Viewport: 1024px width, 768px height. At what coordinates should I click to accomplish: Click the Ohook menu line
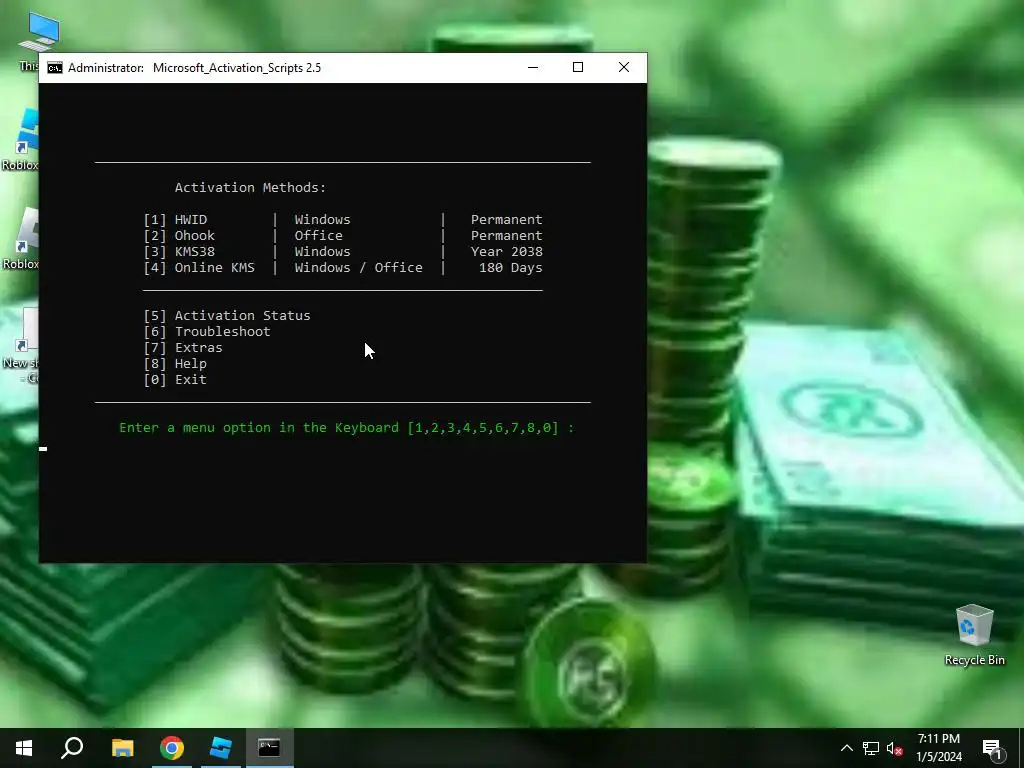343,236
